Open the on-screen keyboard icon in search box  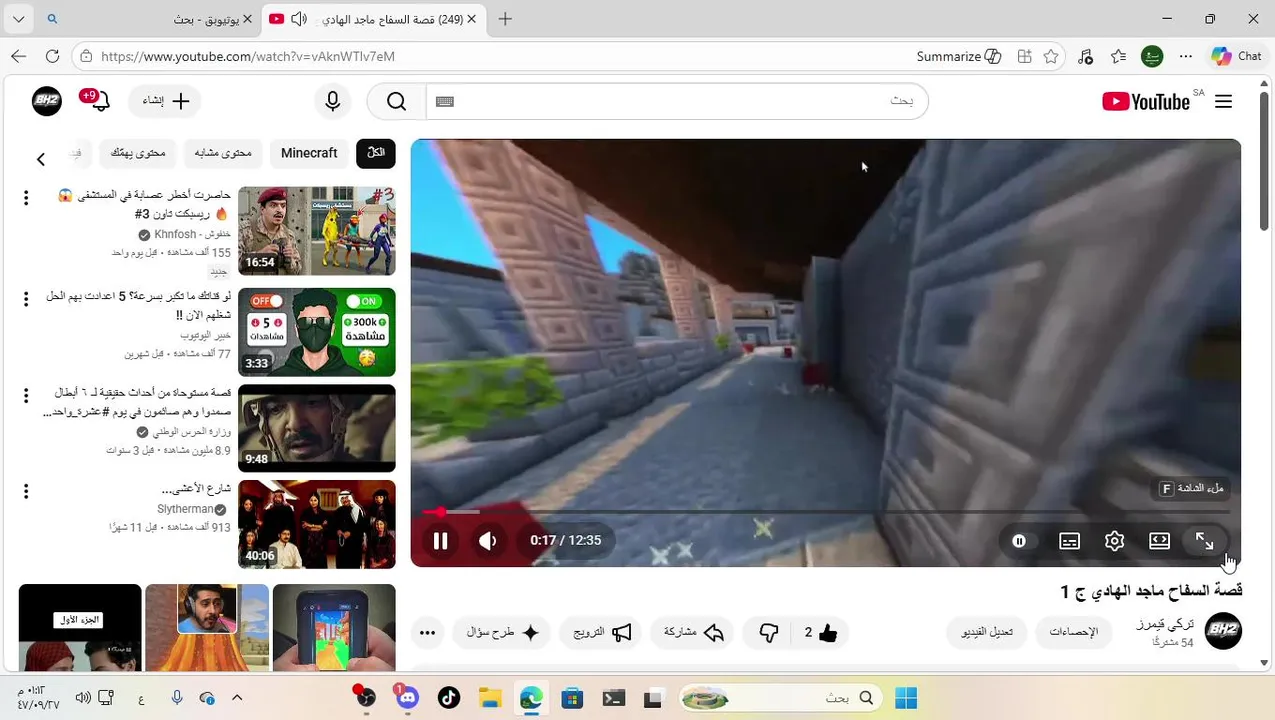point(445,101)
